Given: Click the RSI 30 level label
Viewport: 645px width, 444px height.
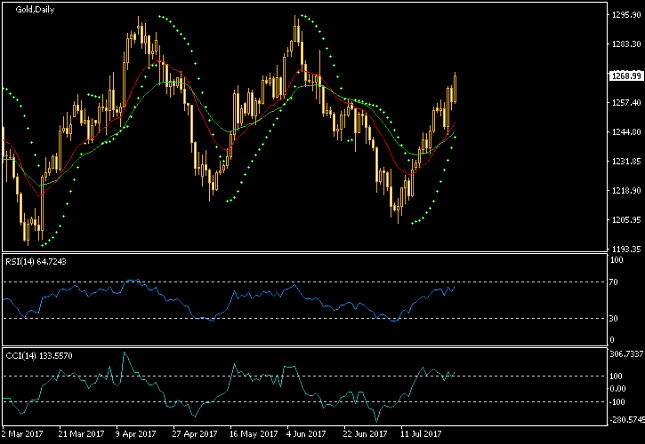Looking at the screenshot, I should 613,318.
